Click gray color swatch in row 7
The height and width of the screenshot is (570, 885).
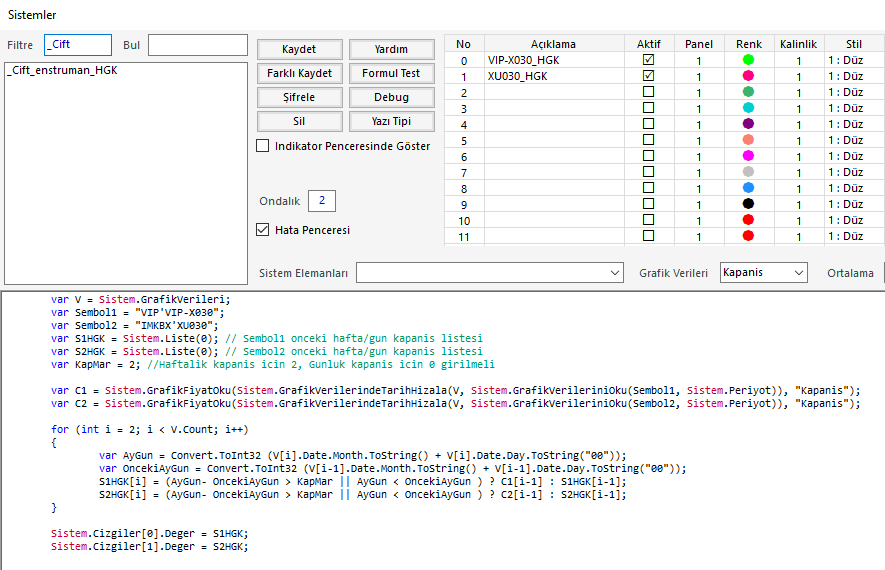click(x=748, y=172)
